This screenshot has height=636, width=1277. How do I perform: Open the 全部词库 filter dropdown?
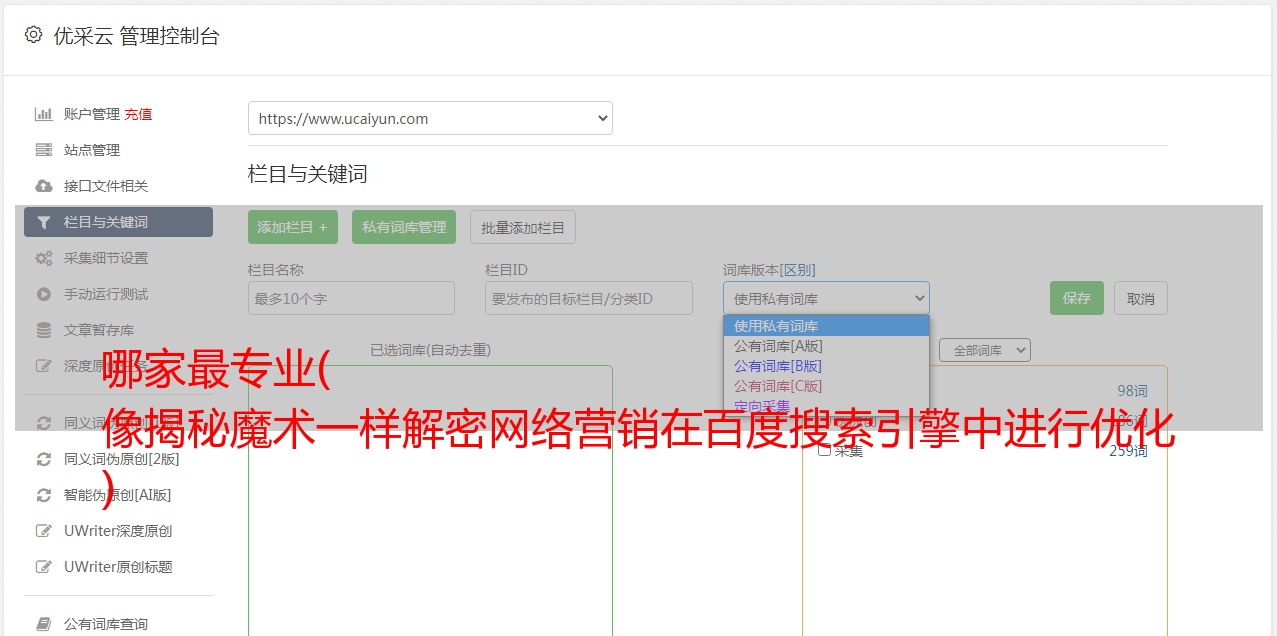pyautogui.click(x=985, y=350)
